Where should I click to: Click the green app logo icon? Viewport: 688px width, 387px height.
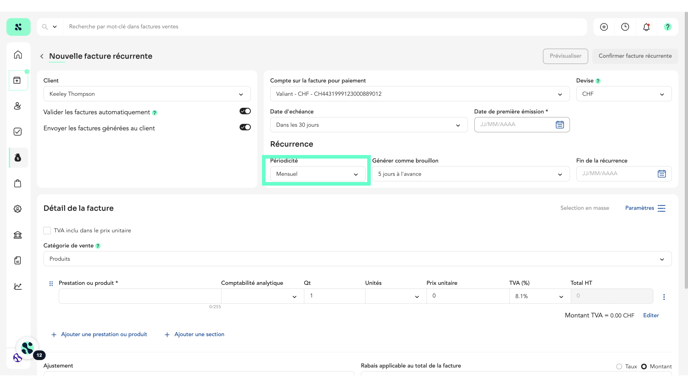[18, 27]
